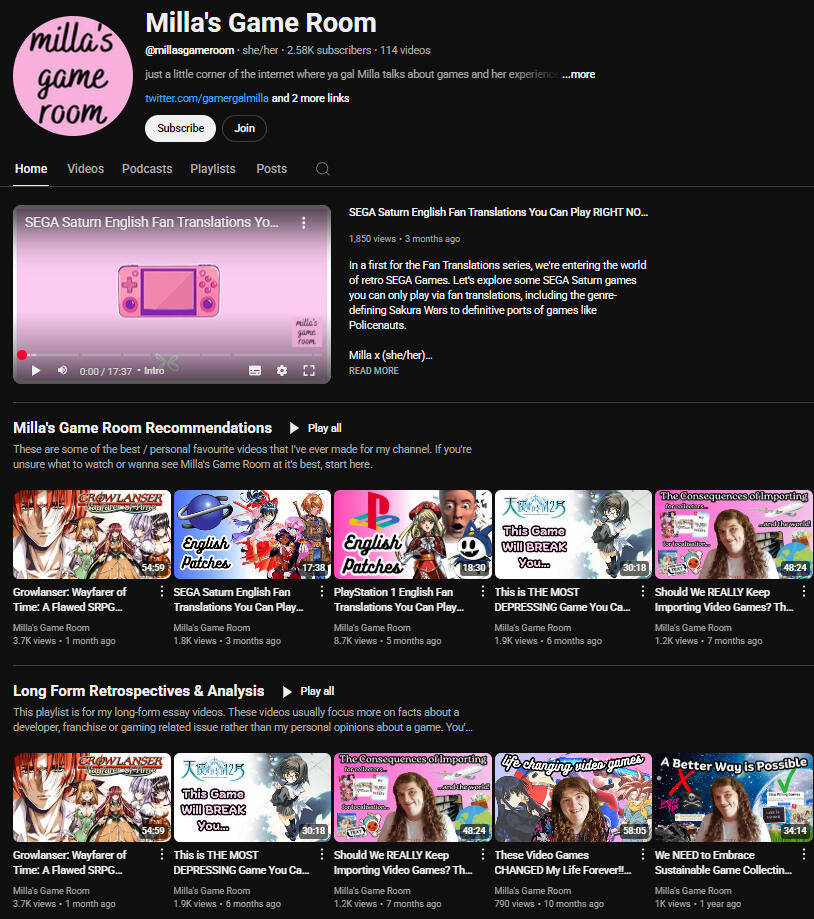Open the Playlists tab
This screenshot has height=919, width=814.
pos(213,169)
